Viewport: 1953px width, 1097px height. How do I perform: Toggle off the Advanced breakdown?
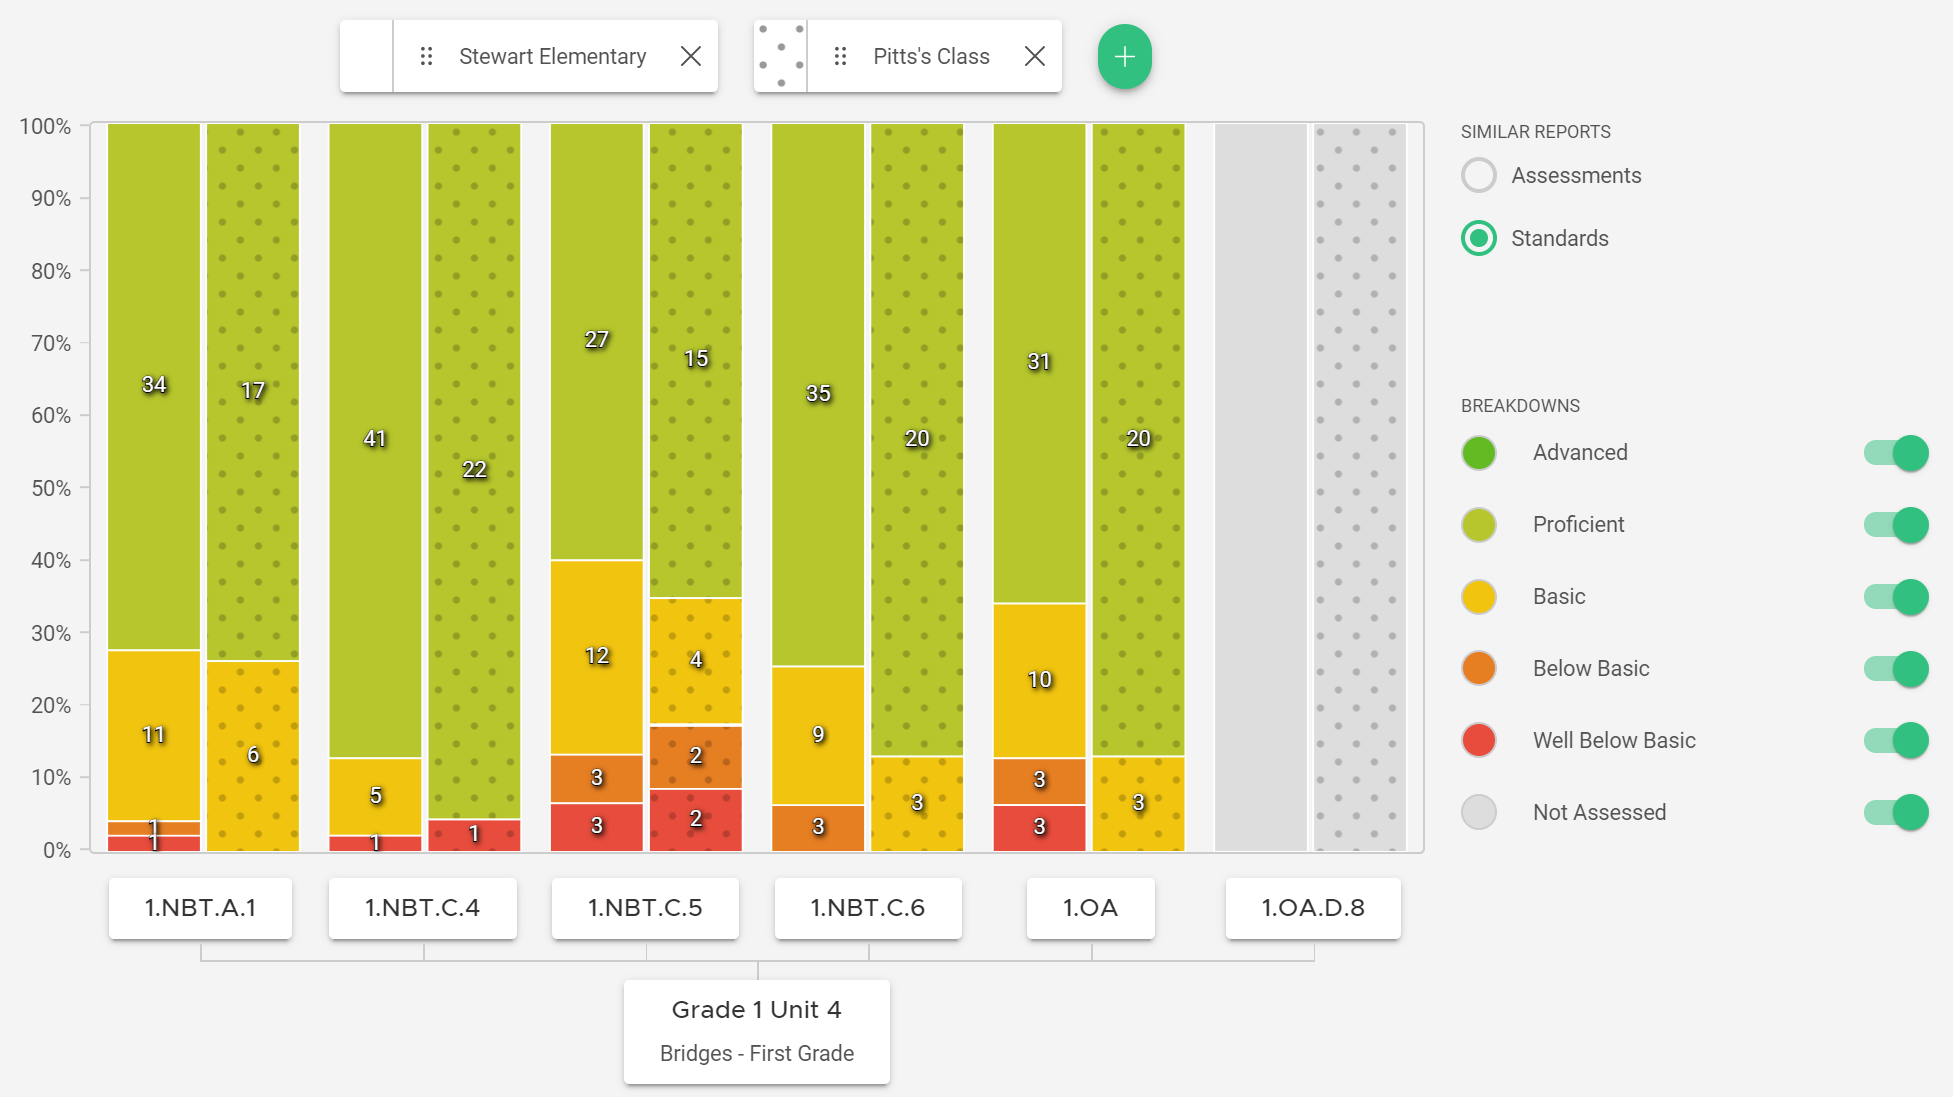1896,453
